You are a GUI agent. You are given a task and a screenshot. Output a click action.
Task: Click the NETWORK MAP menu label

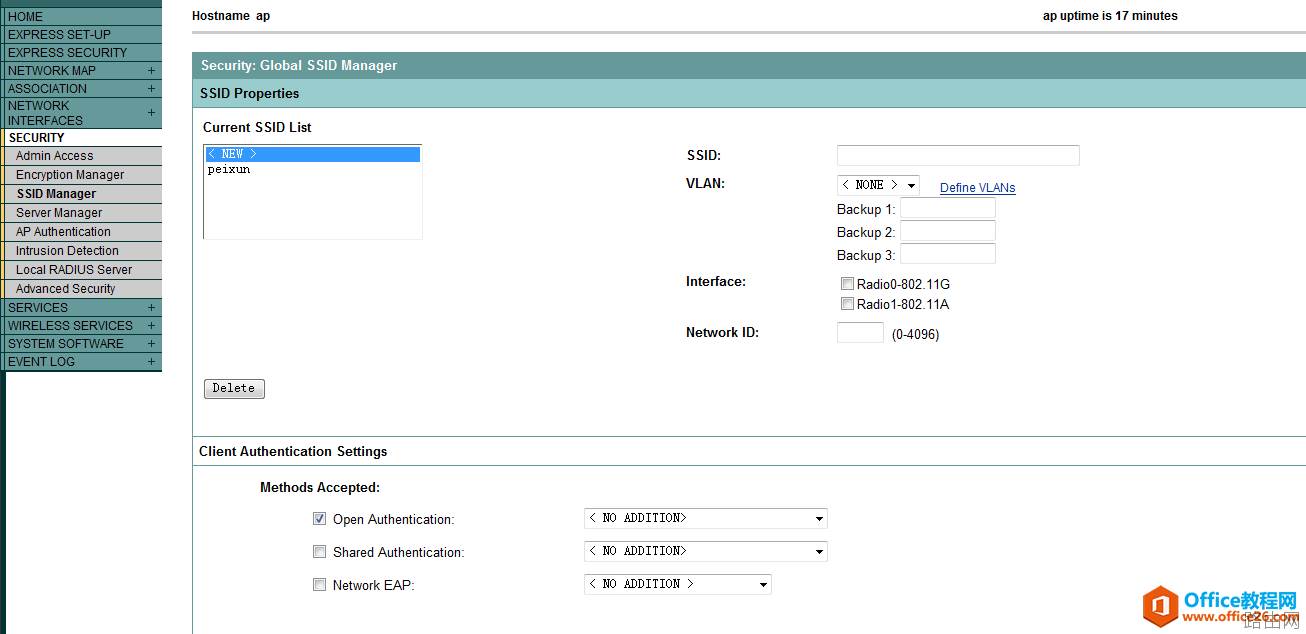pyautogui.click(x=52, y=70)
